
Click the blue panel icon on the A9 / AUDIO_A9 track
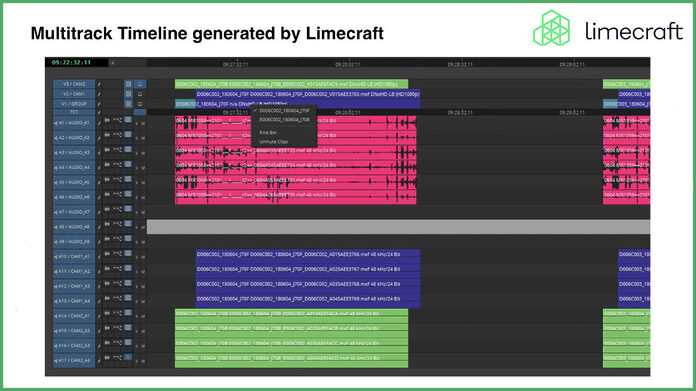(x=128, y=239)
